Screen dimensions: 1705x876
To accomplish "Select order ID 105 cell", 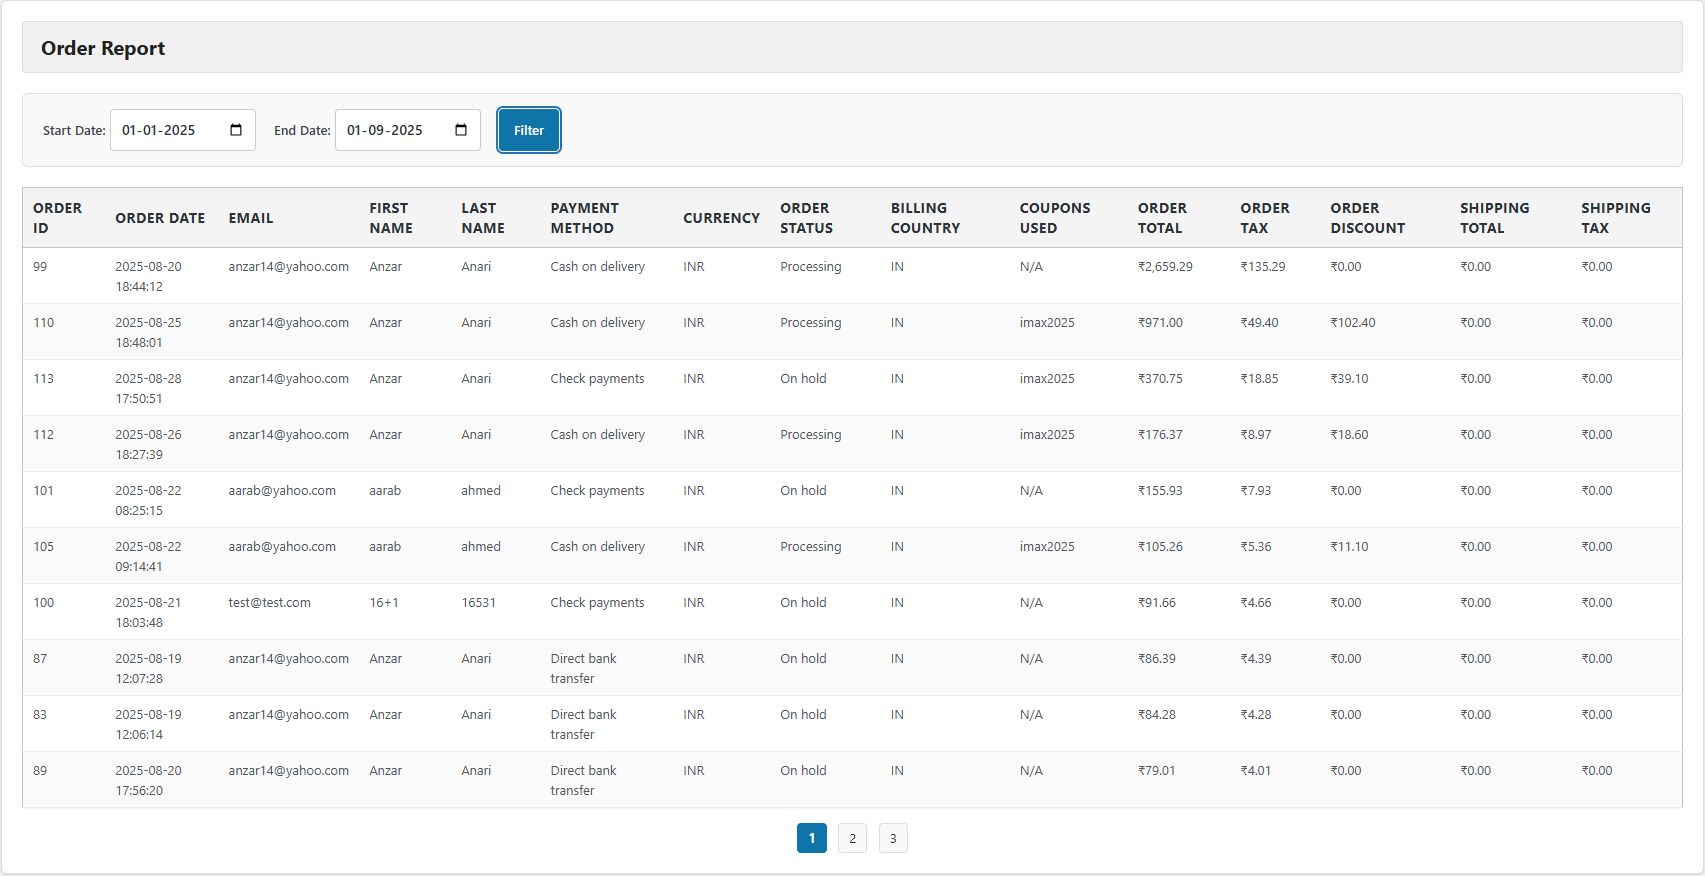I will pyautogui.click(x=44, y=547).
